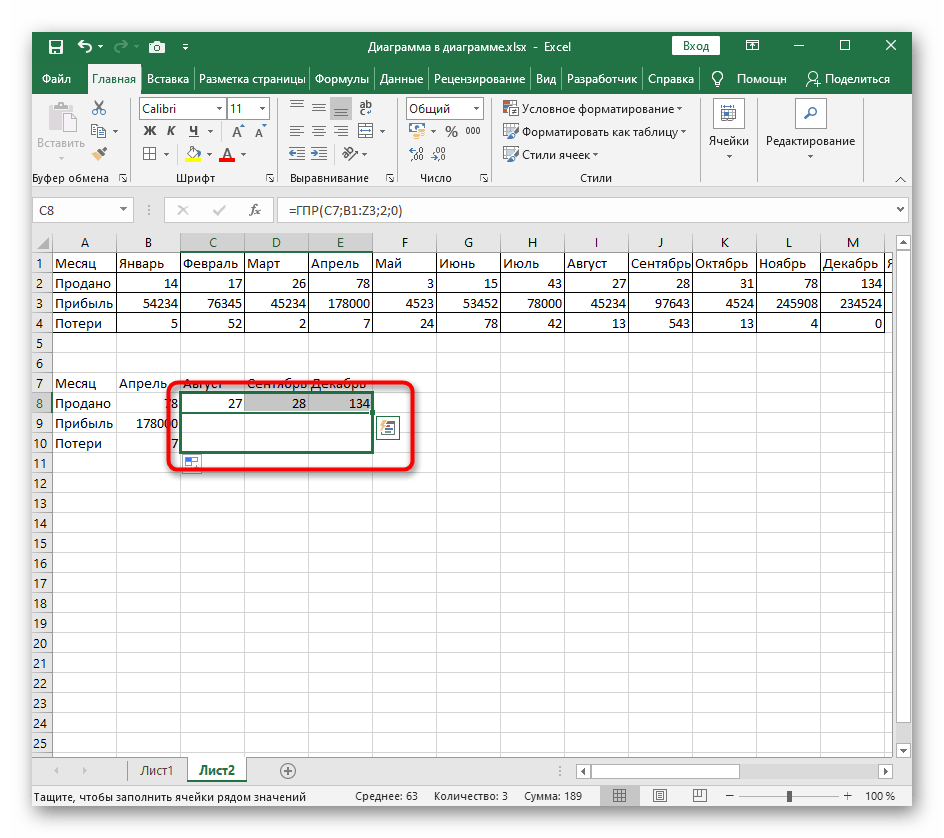
Task: Open the Формулы ribbon tab
Action: pos(341,79)
